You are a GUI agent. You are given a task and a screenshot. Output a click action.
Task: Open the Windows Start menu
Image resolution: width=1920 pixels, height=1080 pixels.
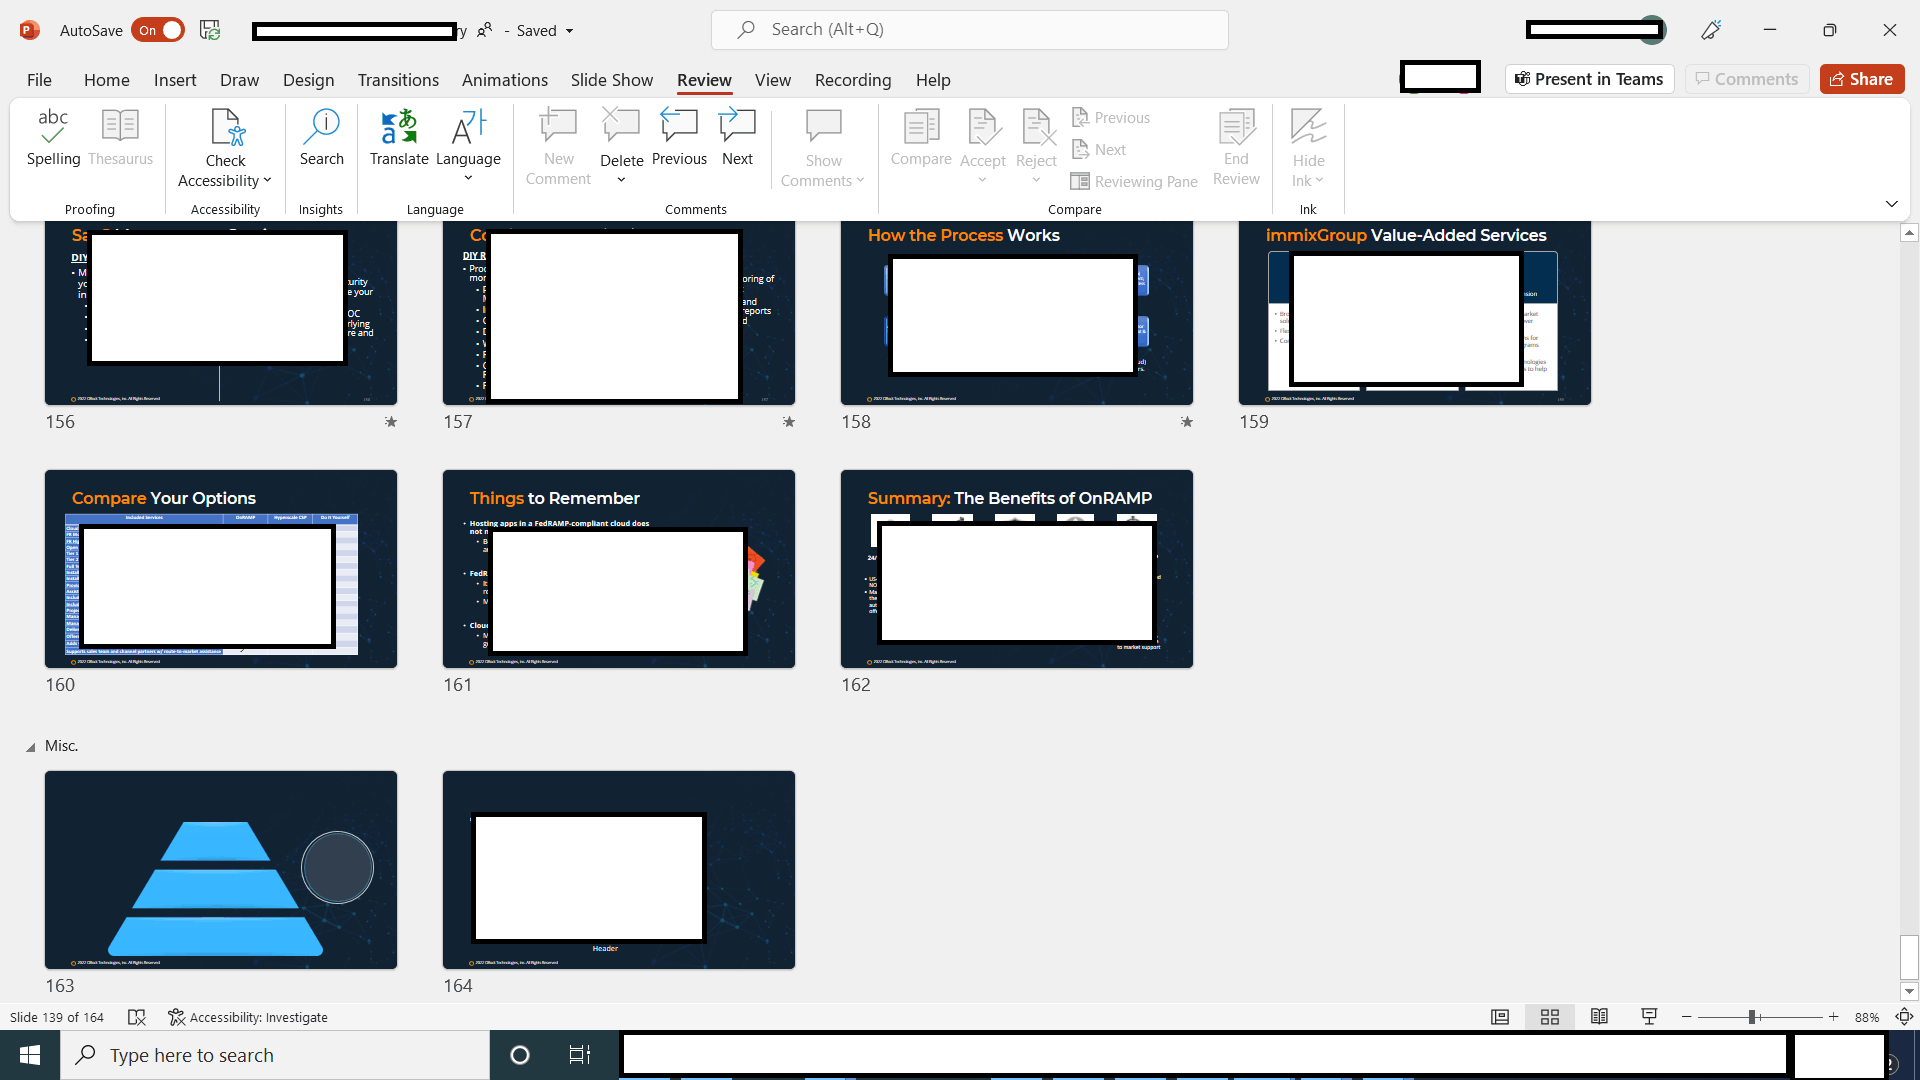click(x=30, y=1055)
